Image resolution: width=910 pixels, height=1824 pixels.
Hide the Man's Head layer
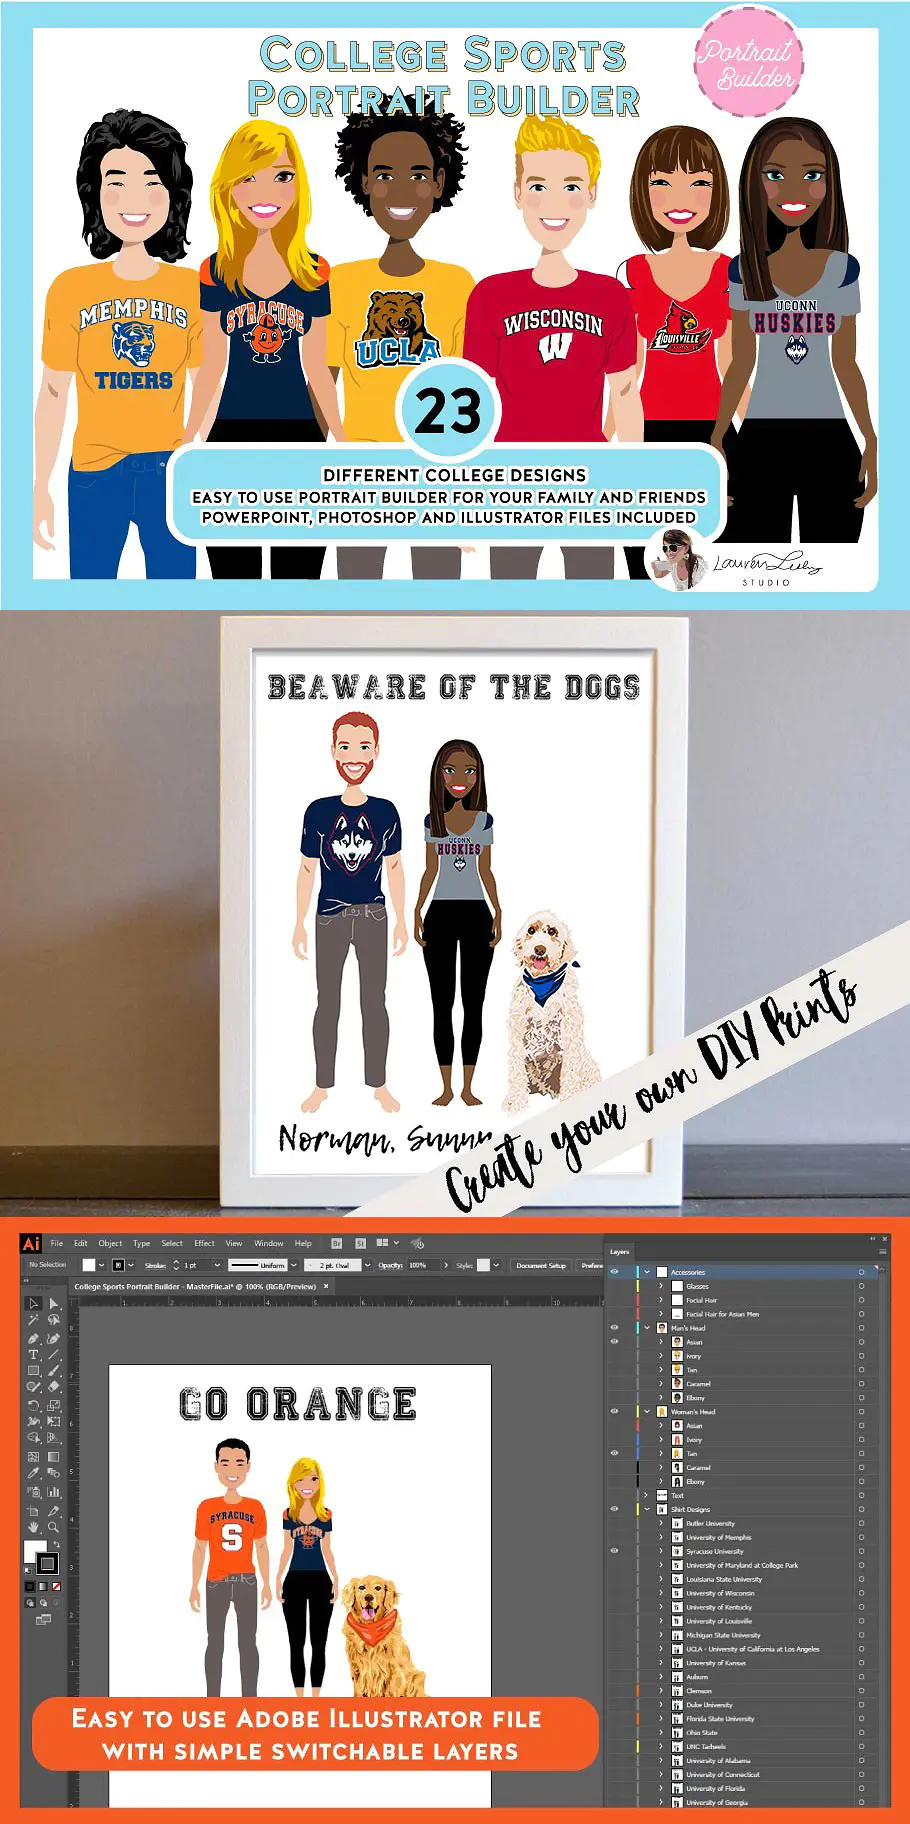(x=614, y=1328)
